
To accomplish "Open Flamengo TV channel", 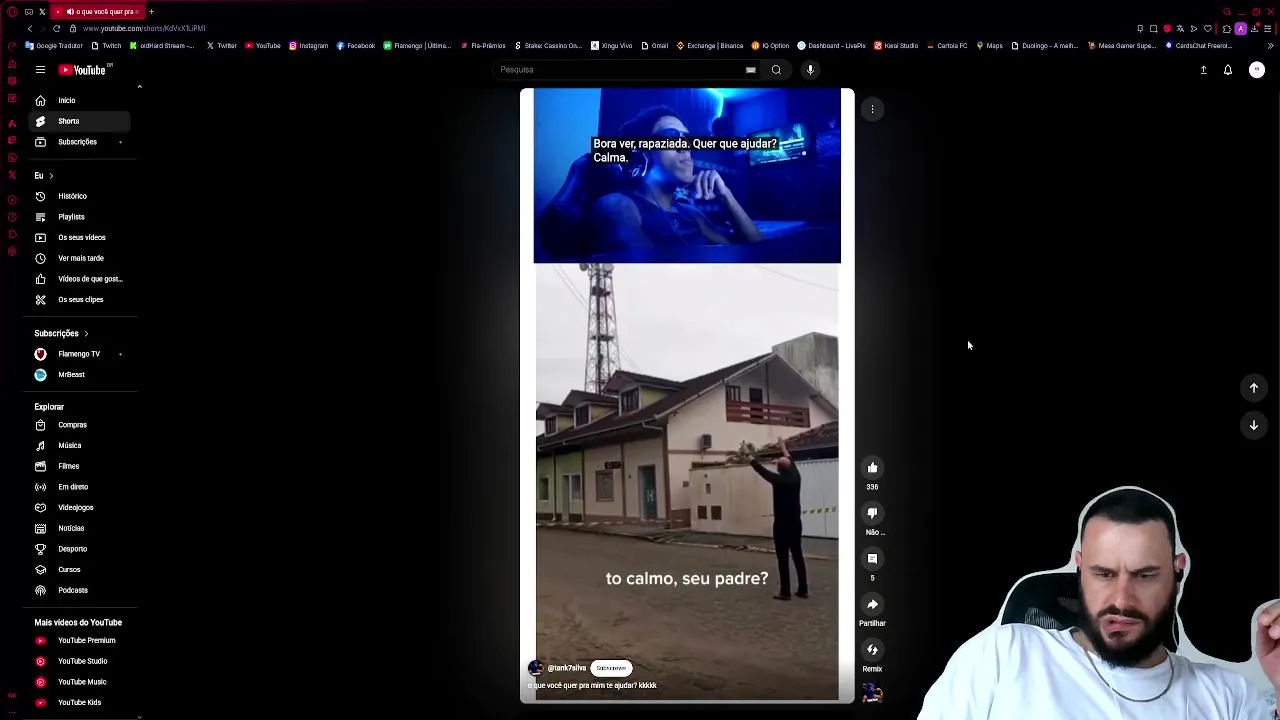I will pyautogui.click(x=80, y=354).
